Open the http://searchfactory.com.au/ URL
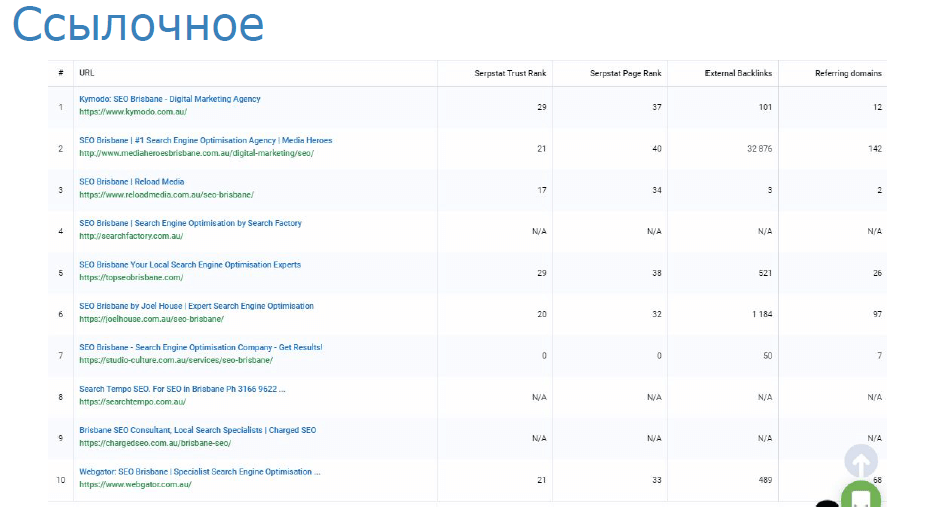This screenshot has height=510, width=936. pos(131,236)
